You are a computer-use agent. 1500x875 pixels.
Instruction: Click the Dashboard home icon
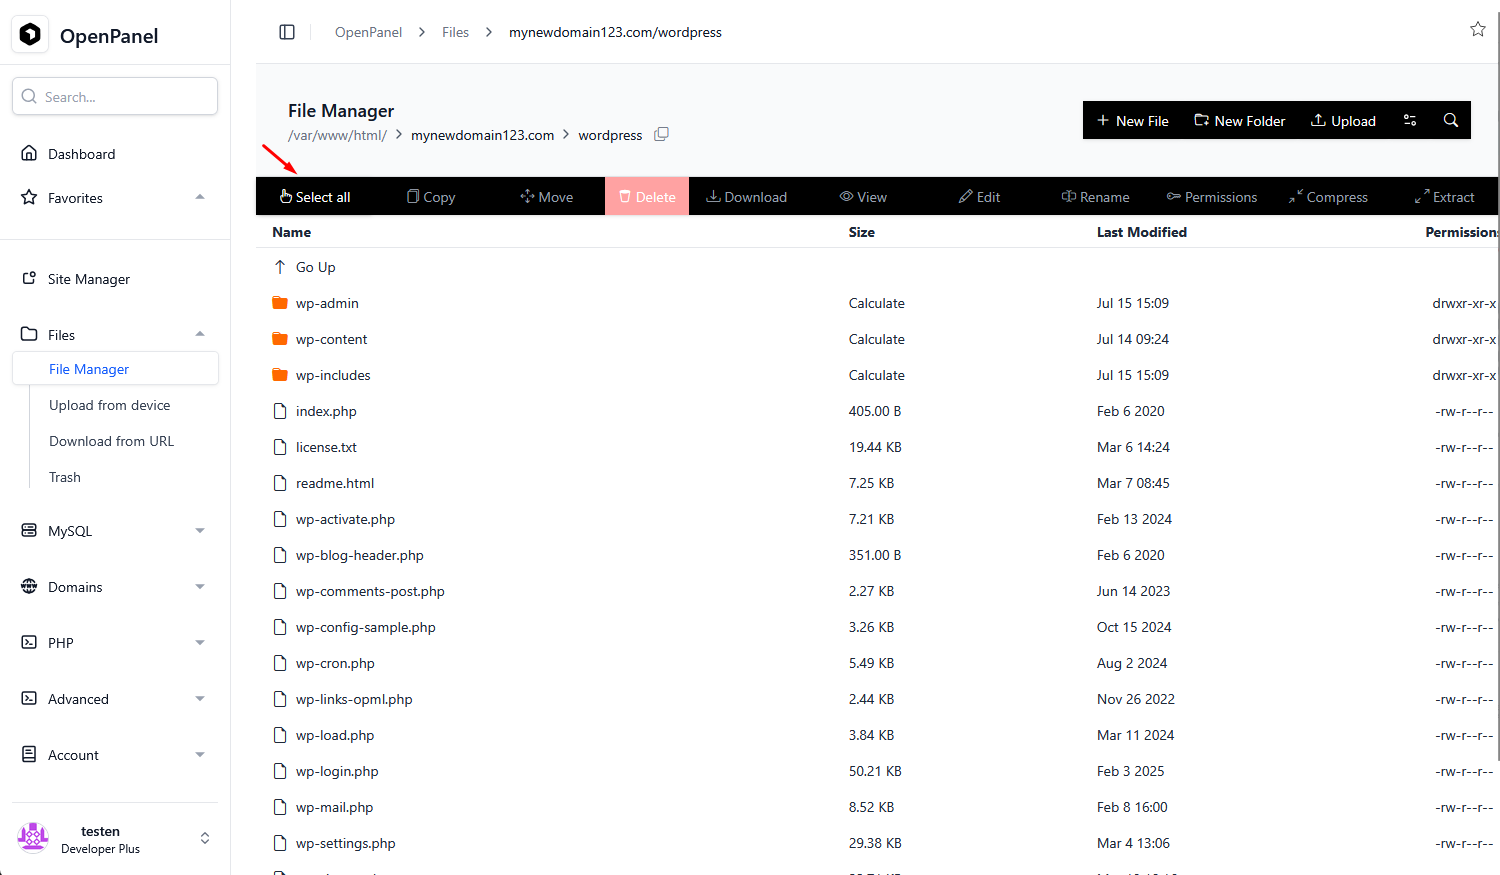pos(29,153)
